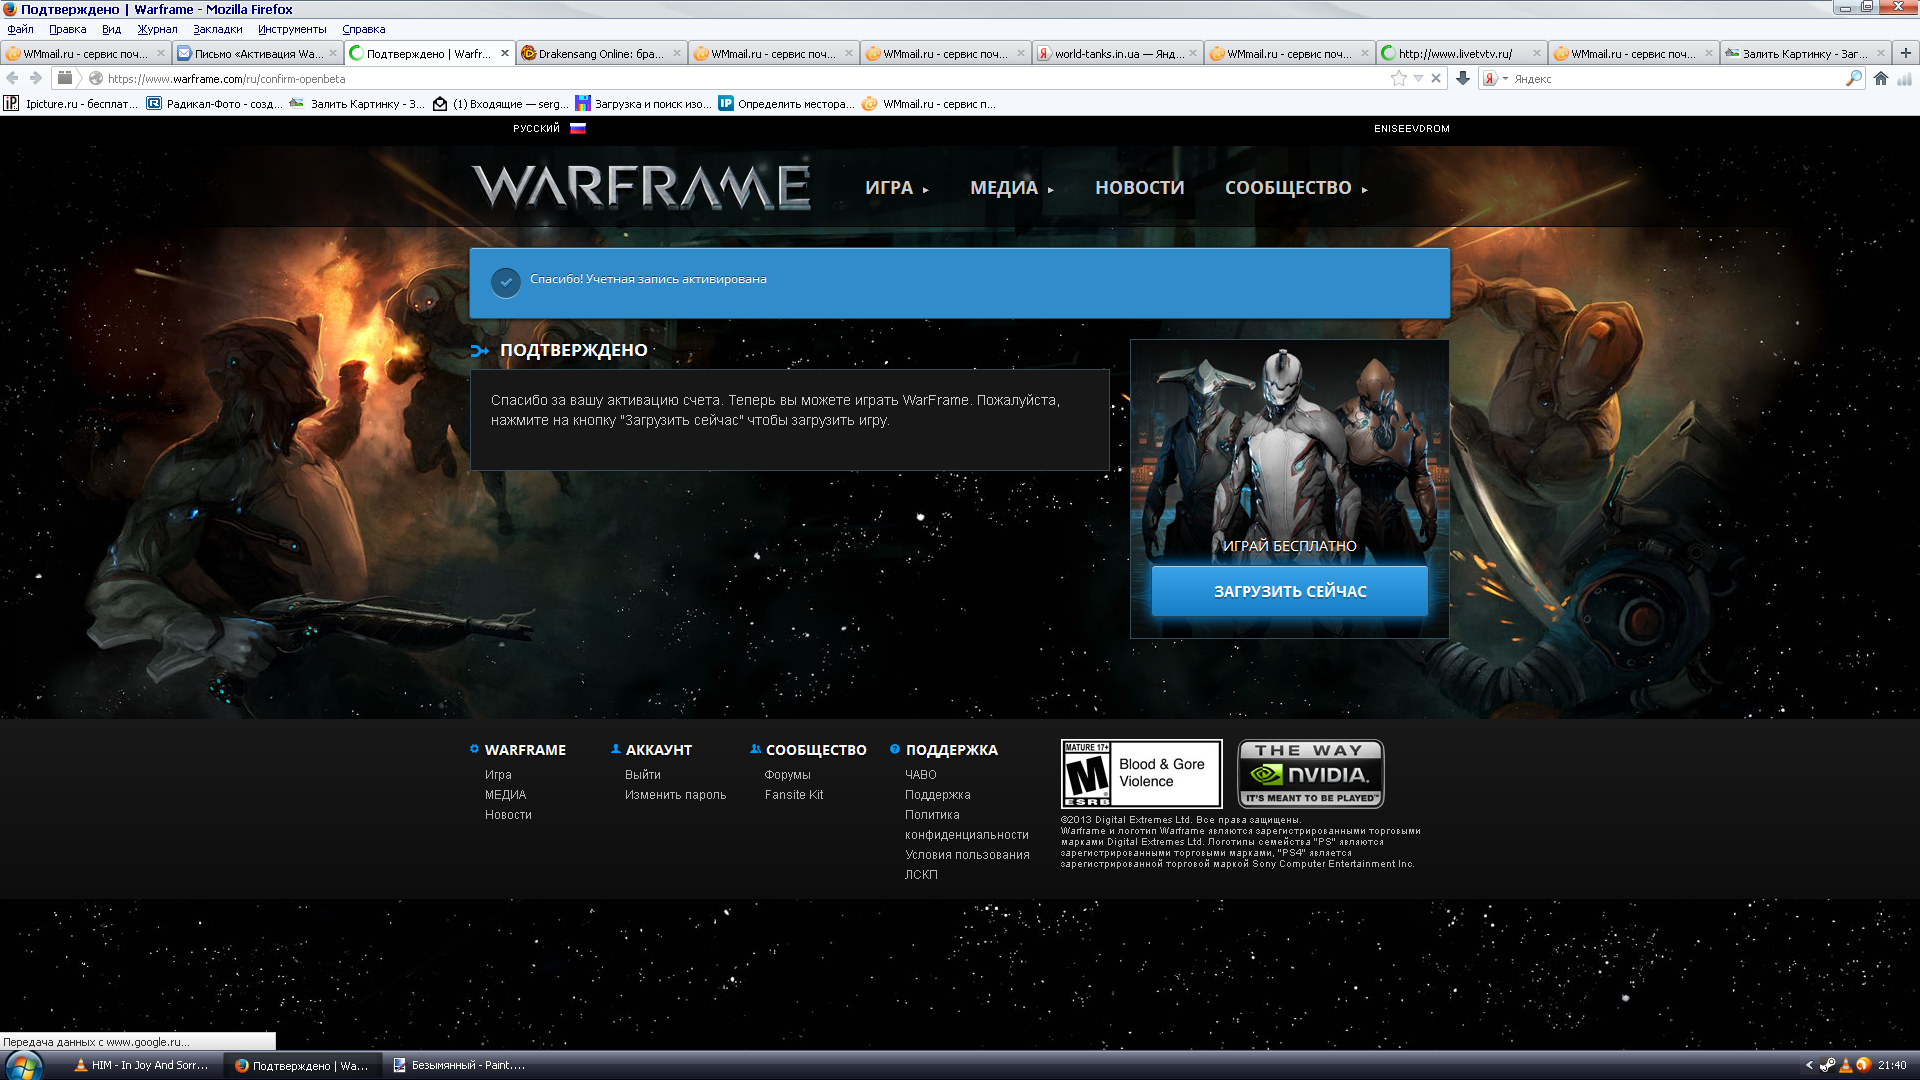Viewport: 1920px width, 1080px height.
Task: Click the bookmark star icon in URL bar
Action: click(x=1398, y=79)
